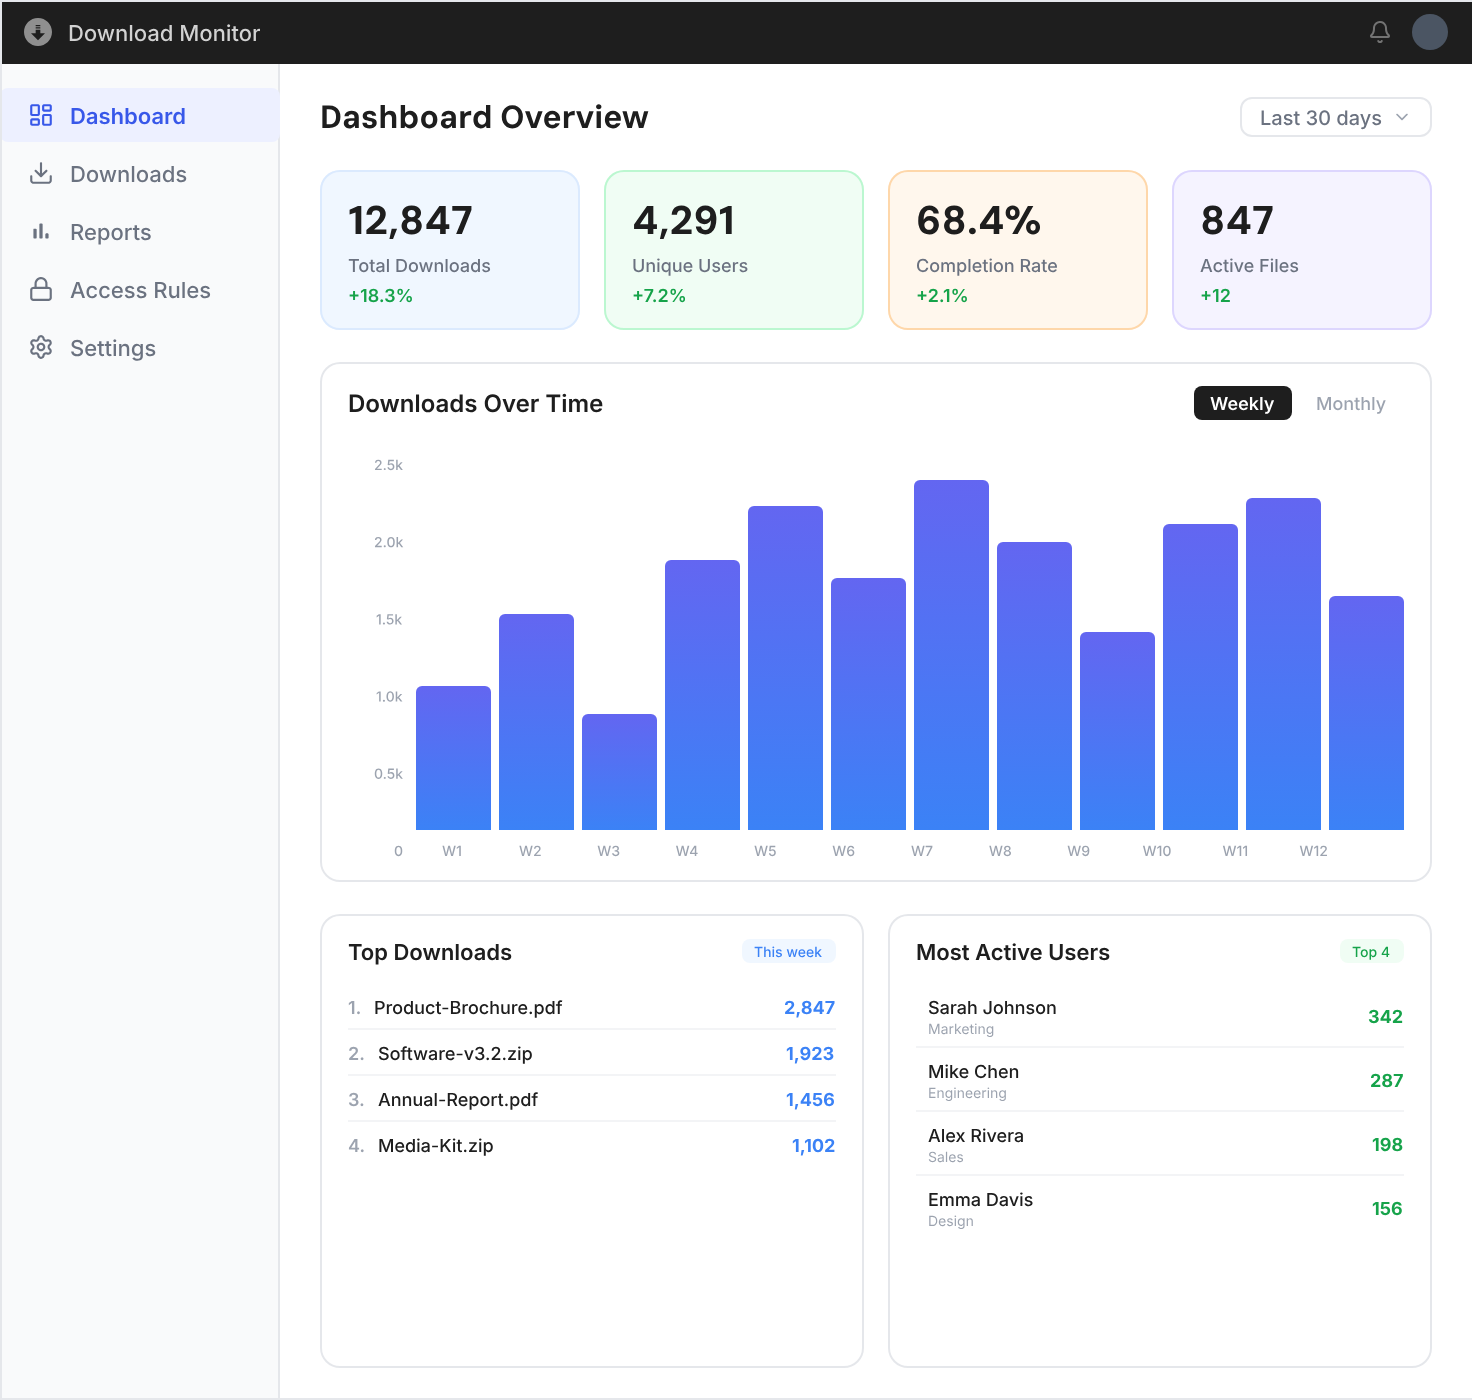Open Product-Brochure.pdf from Top Downloads
The height and width of the screenshot is (1400, 1472).
(x=467, y=1007)
